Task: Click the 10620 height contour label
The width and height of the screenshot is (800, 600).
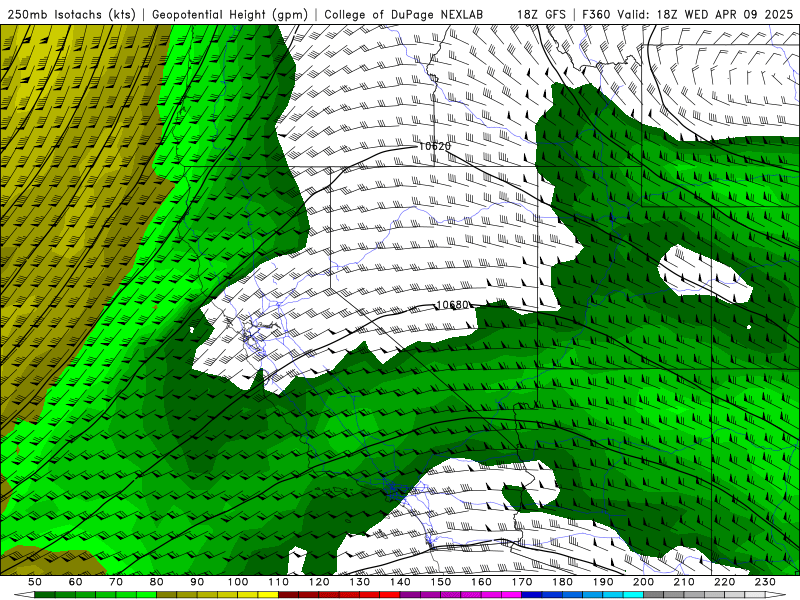Action: 435,146
